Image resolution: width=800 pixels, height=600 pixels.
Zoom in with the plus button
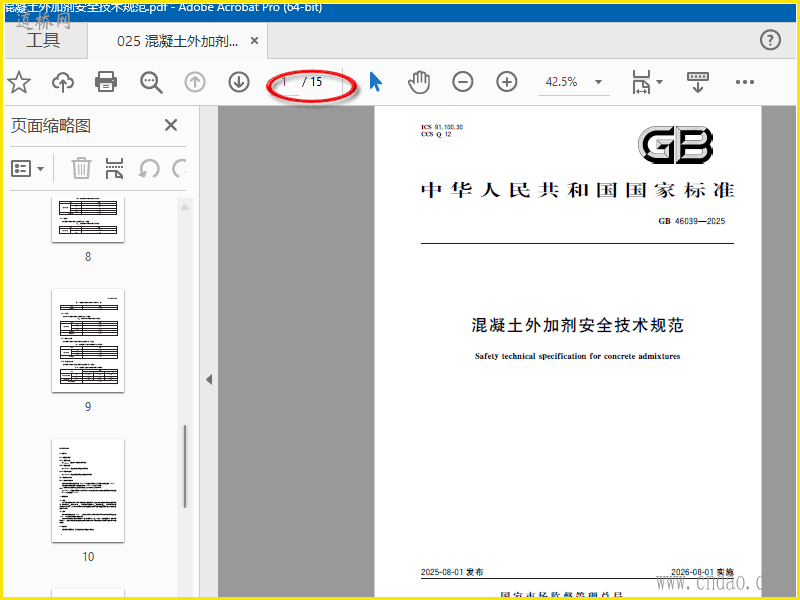[507, 82]
